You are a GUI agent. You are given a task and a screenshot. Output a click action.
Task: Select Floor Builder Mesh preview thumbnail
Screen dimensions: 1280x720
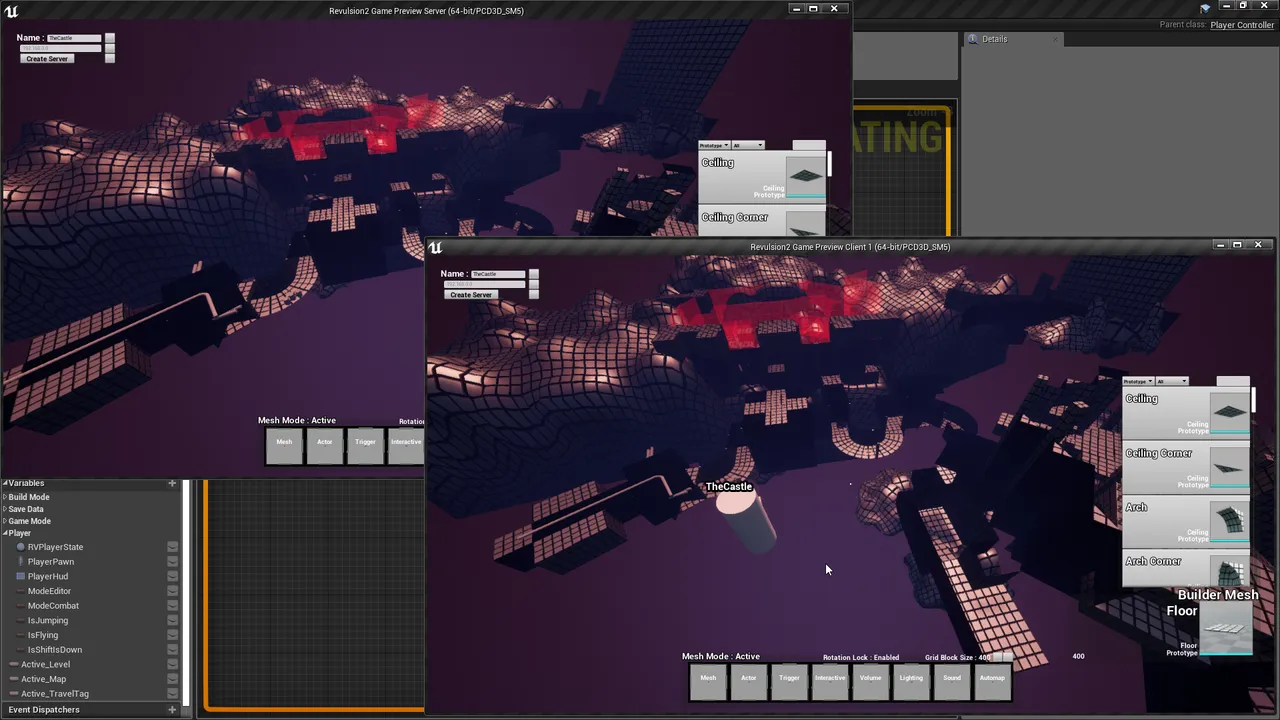pyautogui.click(x=1225, y=627)
